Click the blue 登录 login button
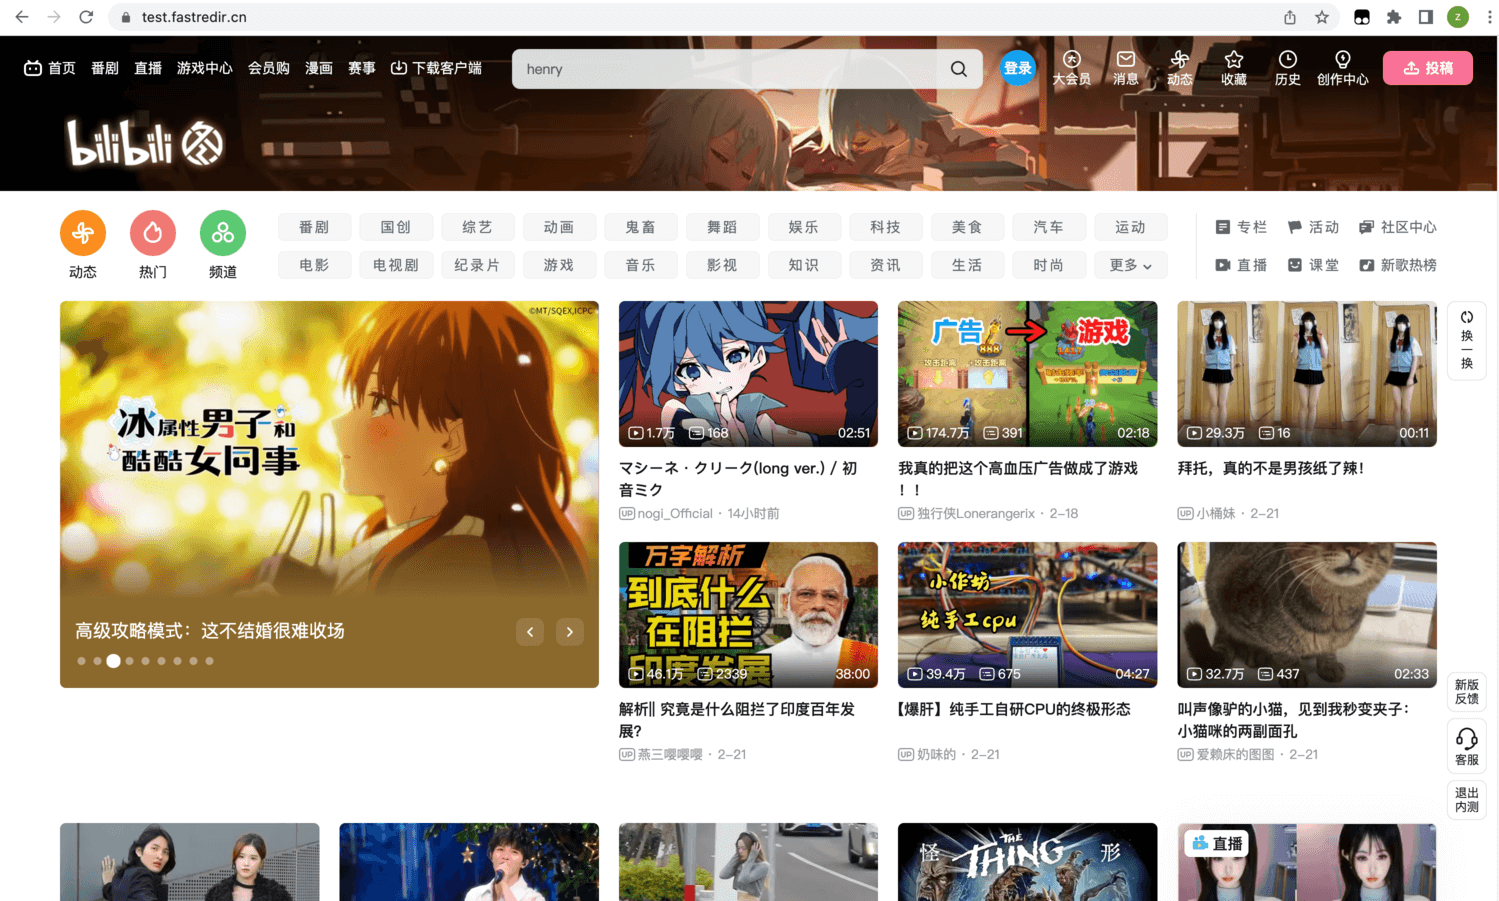Viewport: 1499px width, 901px height. tap(1018, 68)
